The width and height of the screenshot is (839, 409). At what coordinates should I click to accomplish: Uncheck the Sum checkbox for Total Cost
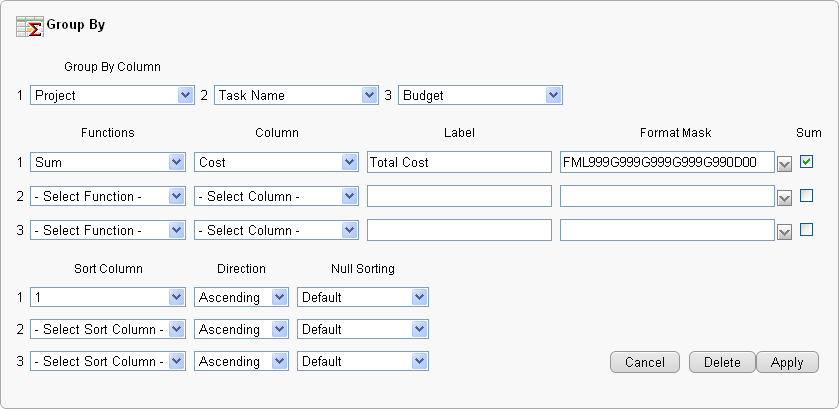click(x=807, y=161)
